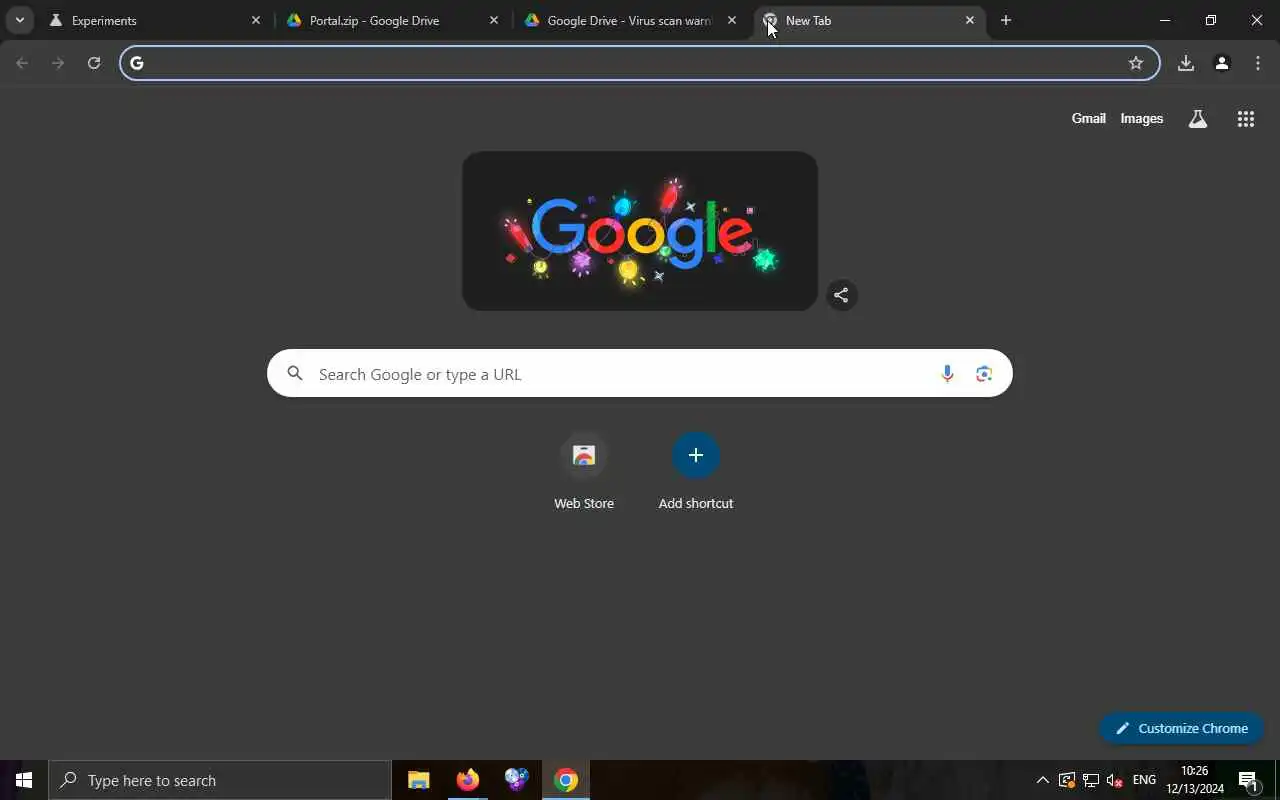This screenshot has height=800, width=1280.
Task: Switch to the Portal.zip Google Drive tab
Action: tap(393, 20)
